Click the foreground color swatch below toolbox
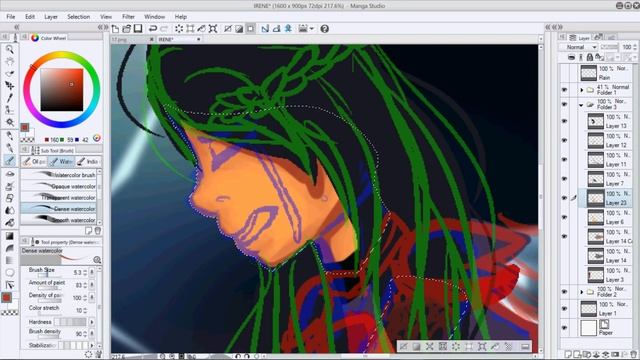Viewport: 640px width, 360px height. (x=6, y=298)
